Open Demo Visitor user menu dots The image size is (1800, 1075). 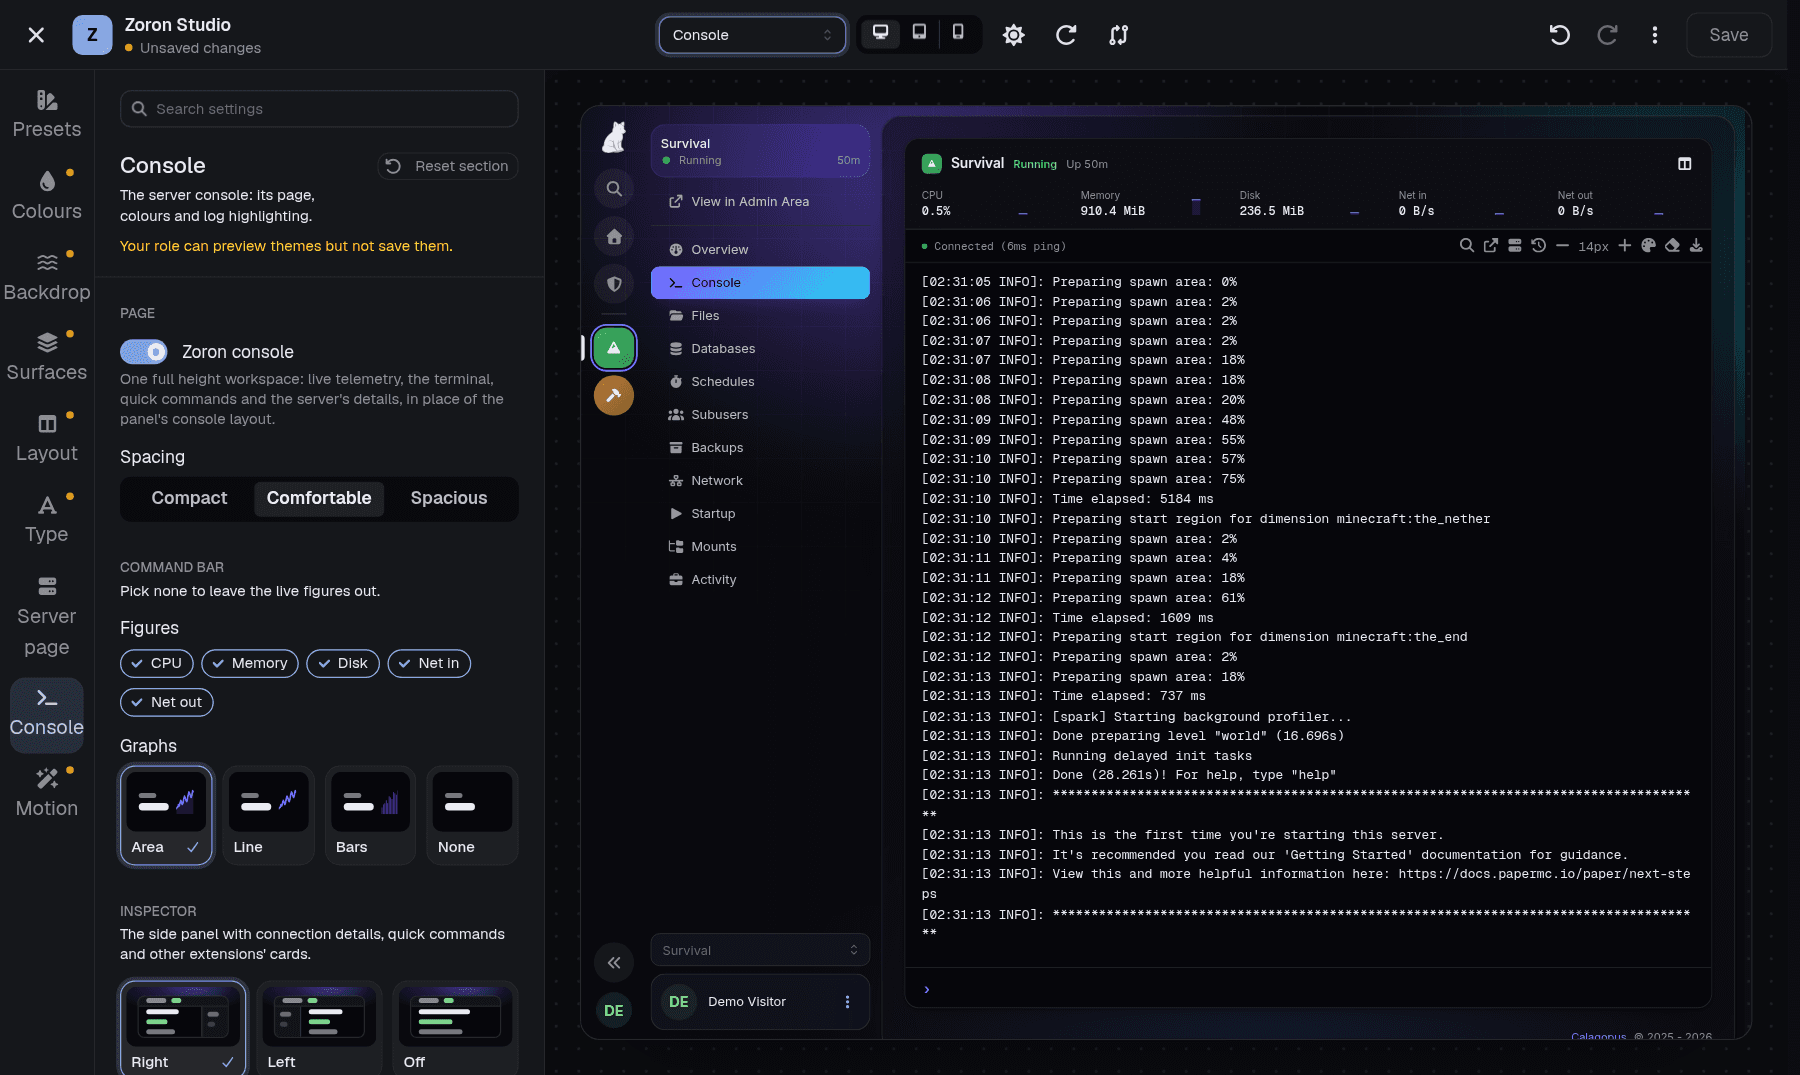tap(847, 1002)
